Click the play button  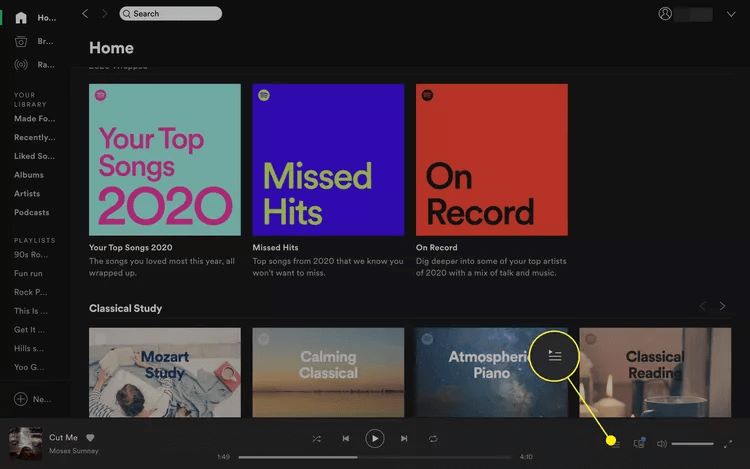(x=375, y=438)
